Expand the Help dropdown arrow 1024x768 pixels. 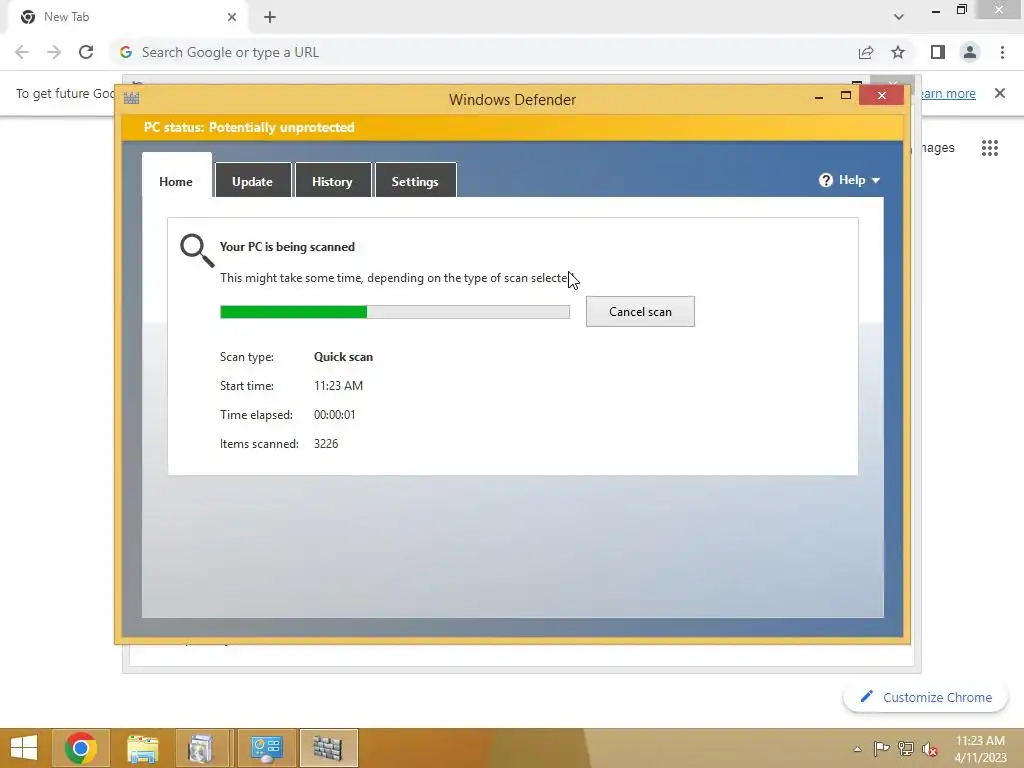point(876,180)
